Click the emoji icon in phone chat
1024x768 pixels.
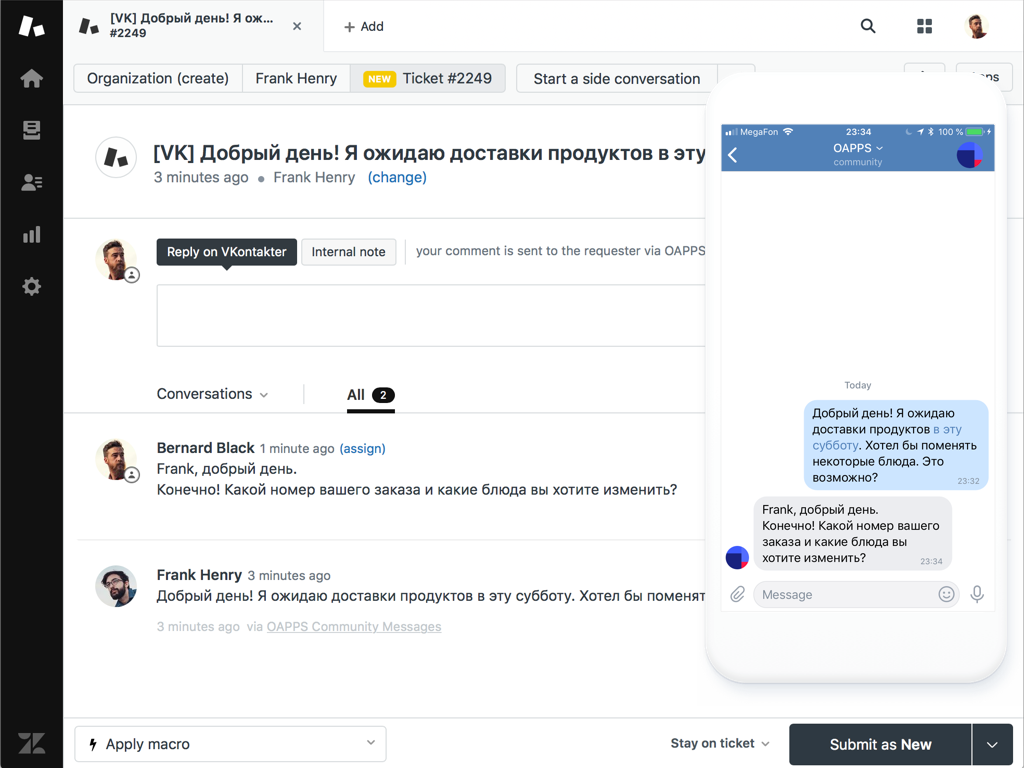tap(946, 594)
